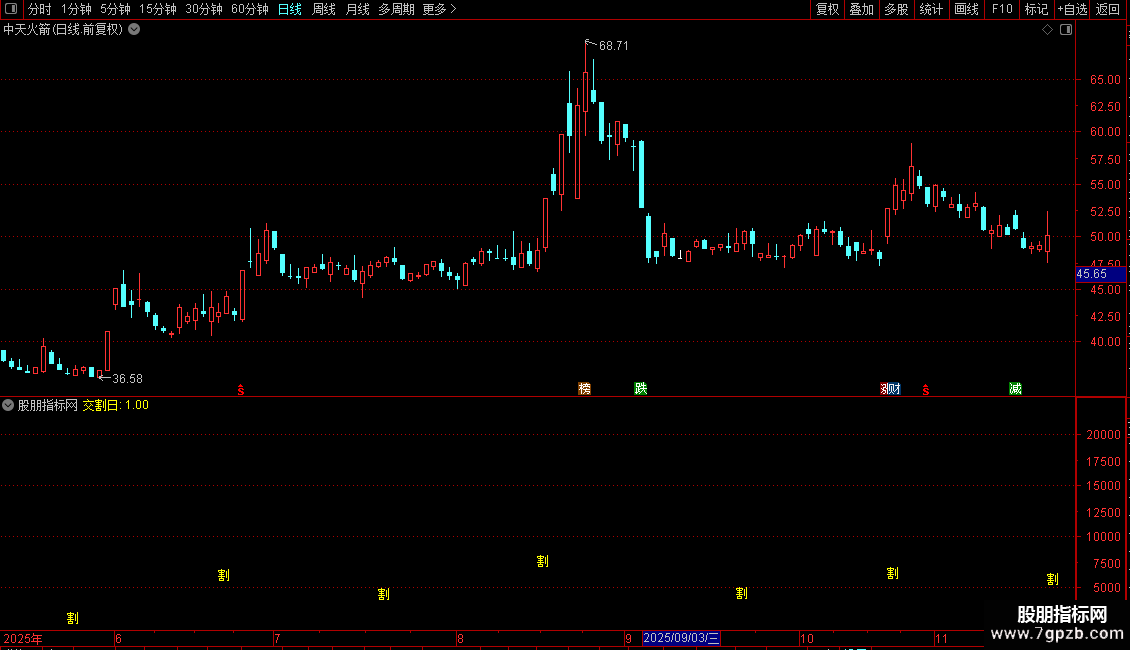Click the 统计 statistics button
Image resolution: width=1130 pixels, height=650 pixels.
931,9
